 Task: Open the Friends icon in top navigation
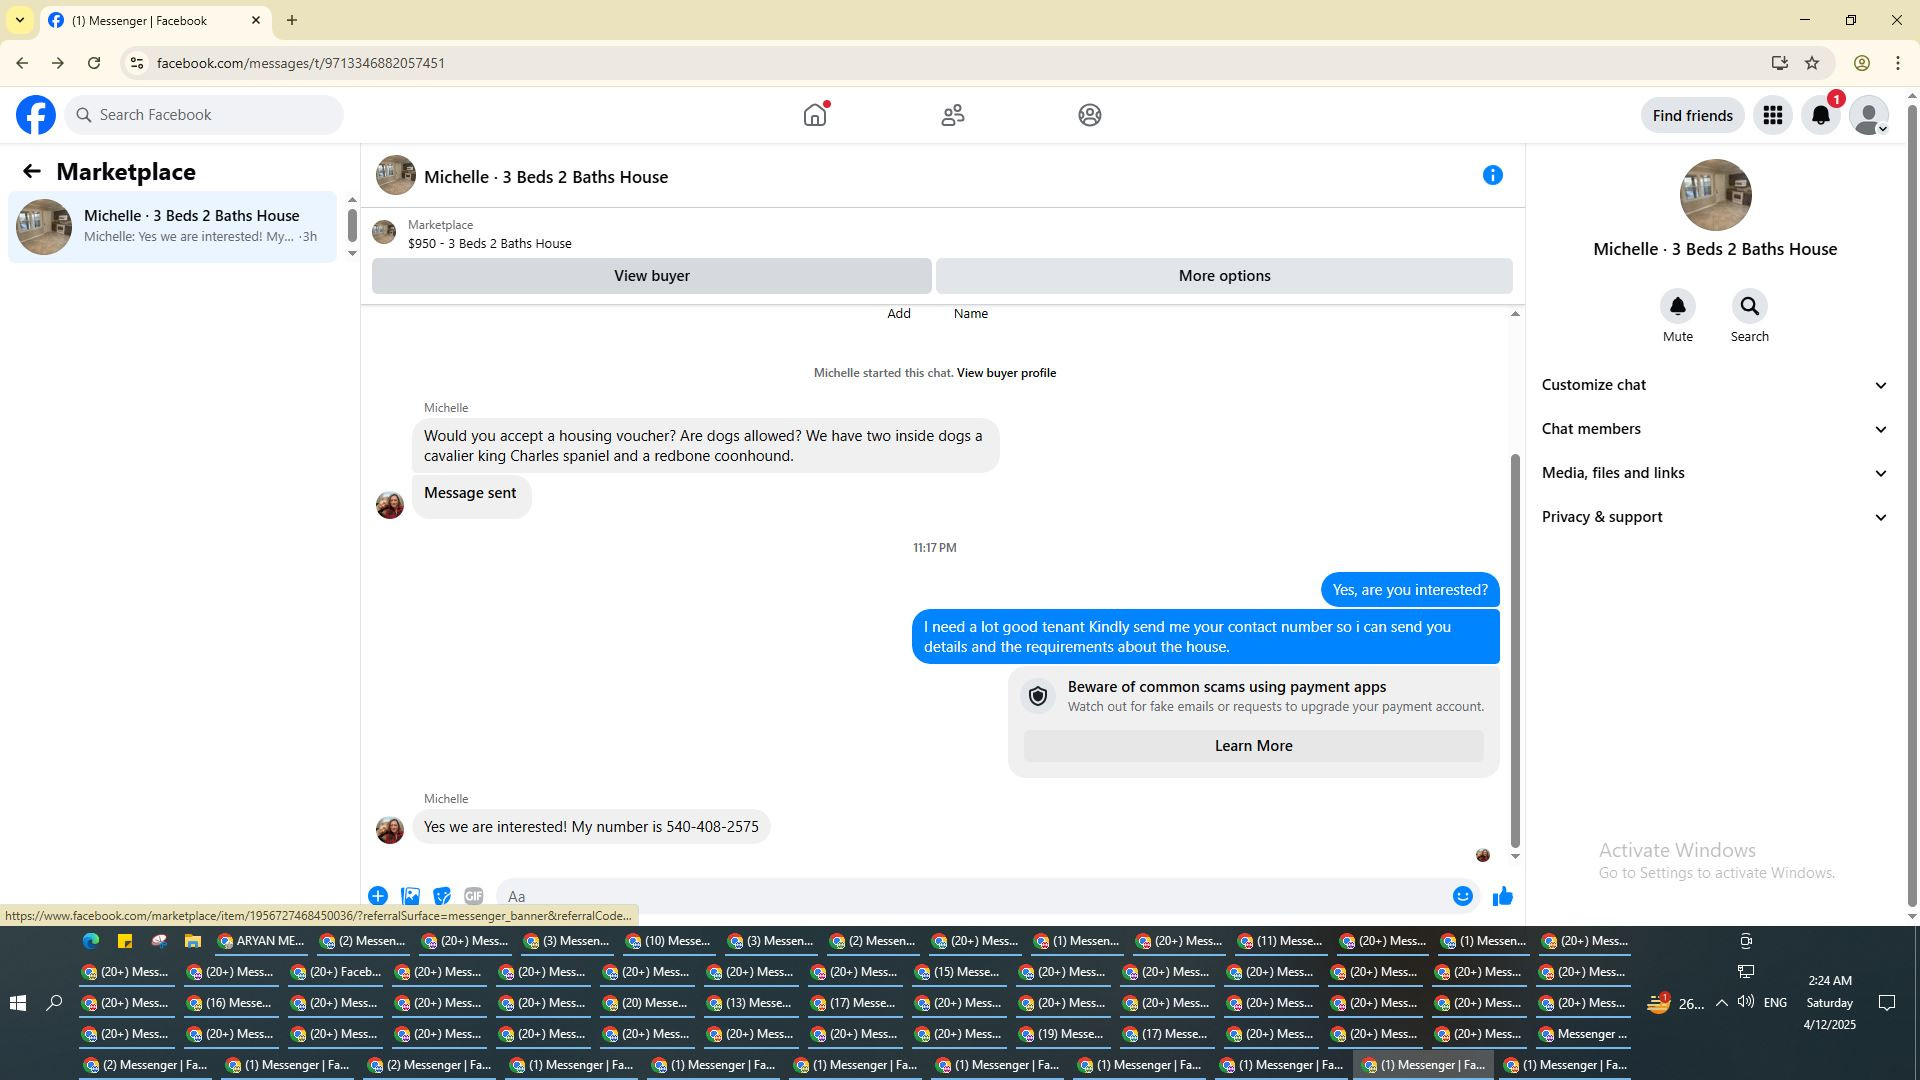[953, 115]
